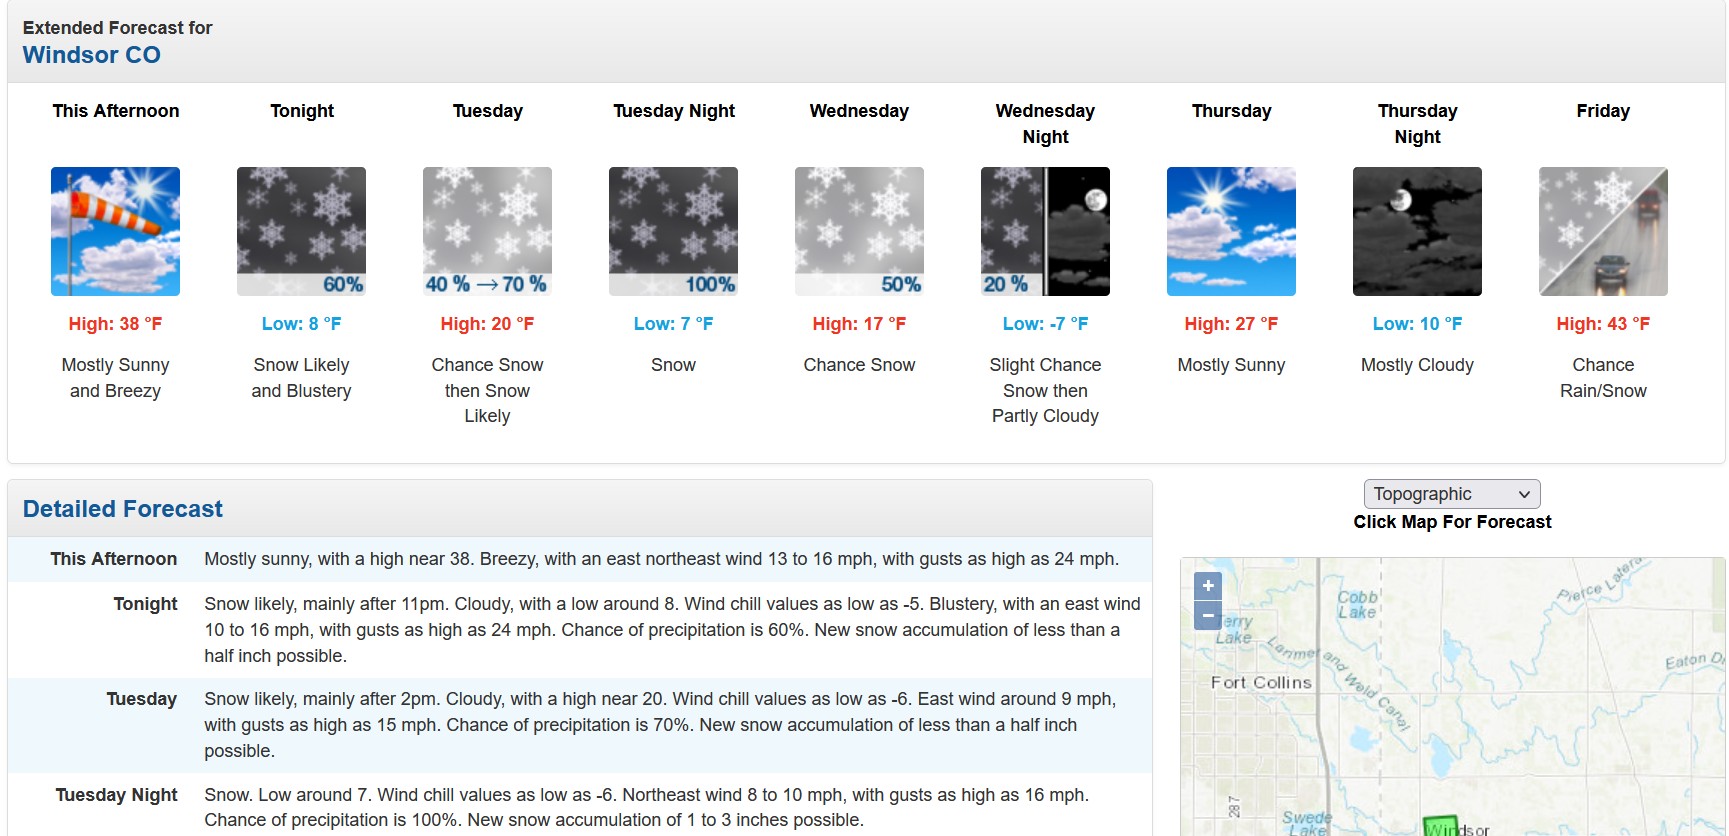Image resolution: width=1729 pixels, height=836 pixels.
Task: Open the Topographic map type dropdown
Action: 1452,494
